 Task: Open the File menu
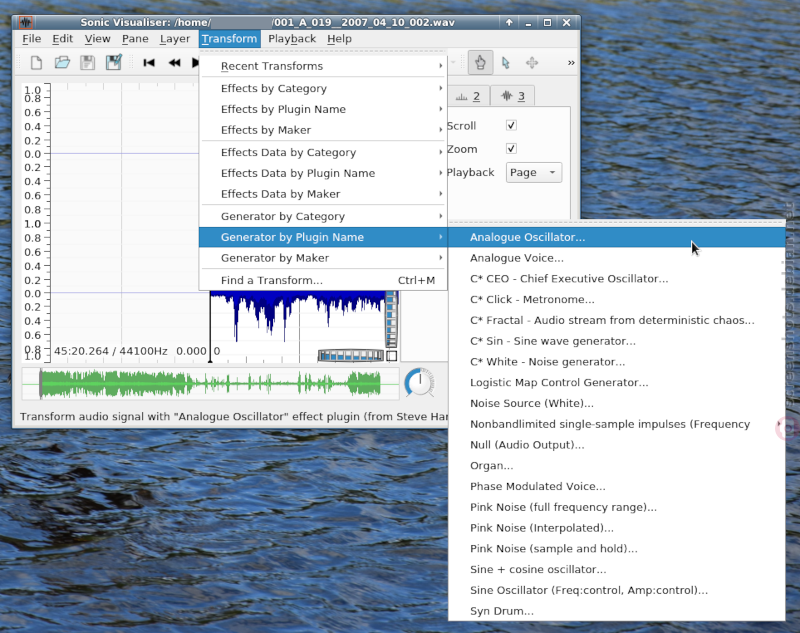click(x=32, y=39)
